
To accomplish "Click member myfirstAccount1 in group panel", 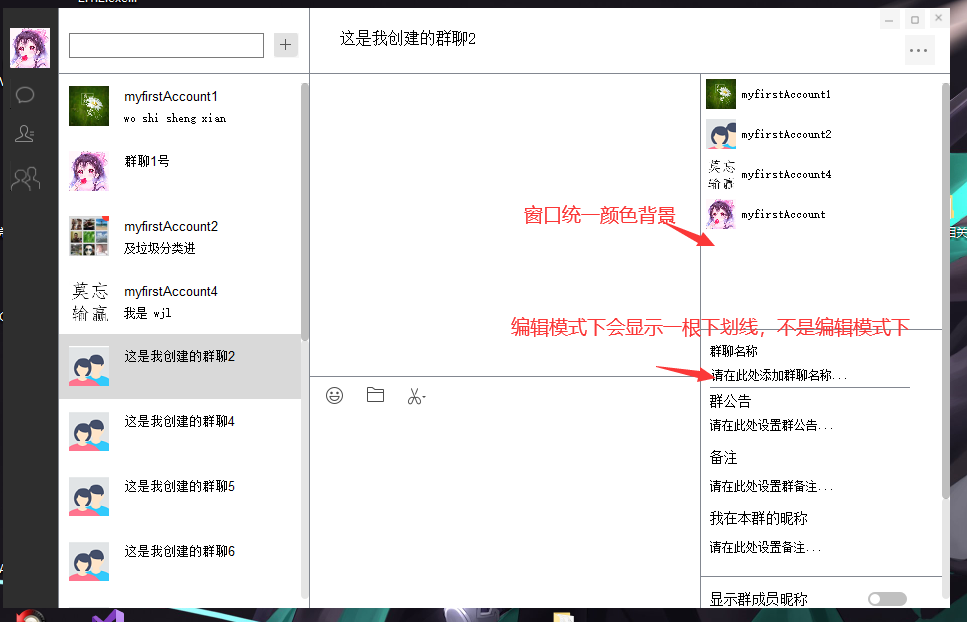I will pyautogui.click(x=821, y=94).
